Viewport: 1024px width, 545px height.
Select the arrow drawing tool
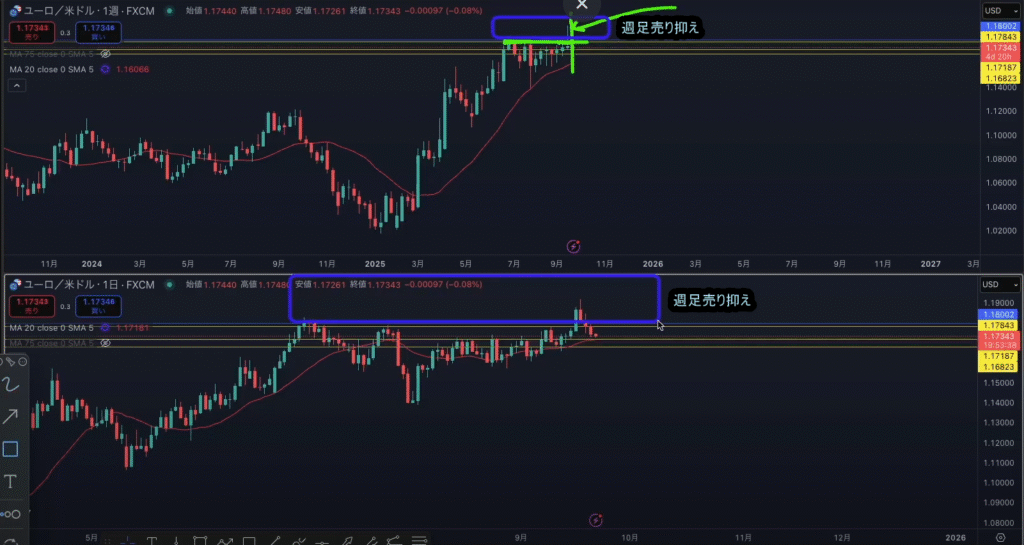tap(11, 417)
